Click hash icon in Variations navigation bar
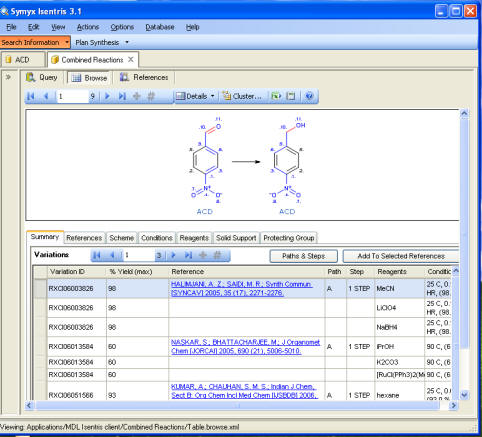Screen dimensions: 482x437 tap(217, 256)
